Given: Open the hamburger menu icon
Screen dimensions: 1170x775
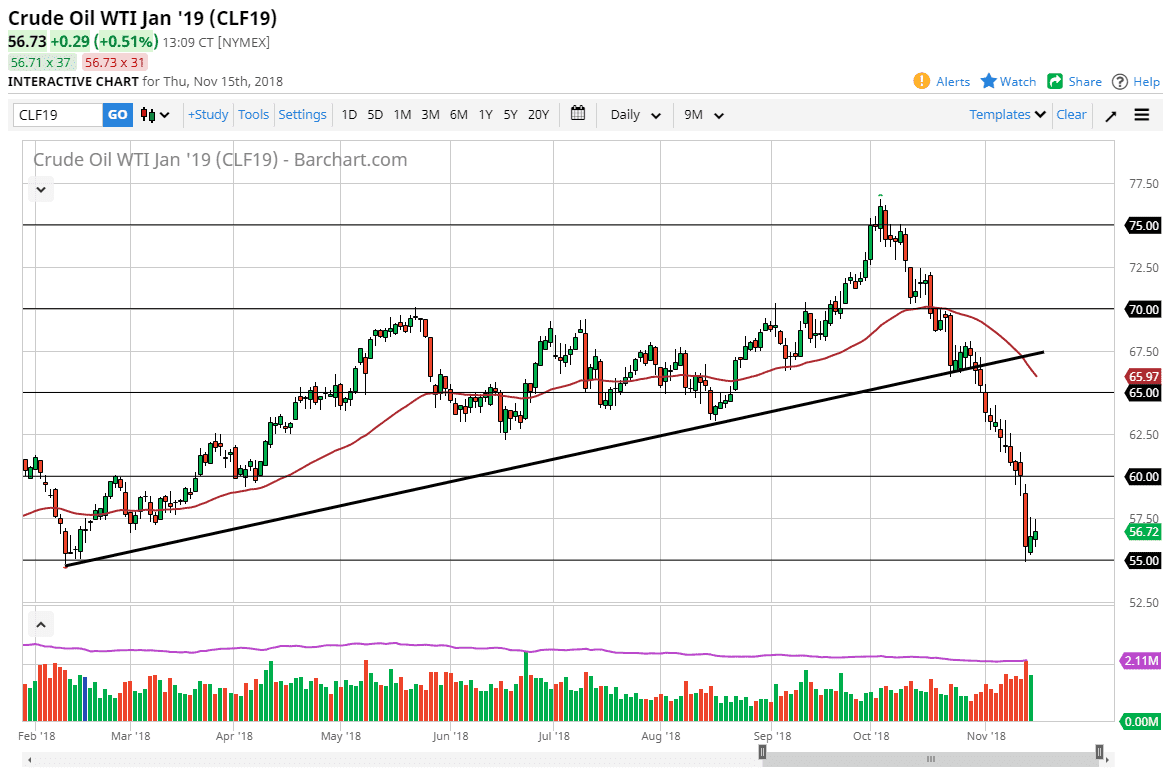Looking at the screenshot, I should pos(1141,114).
